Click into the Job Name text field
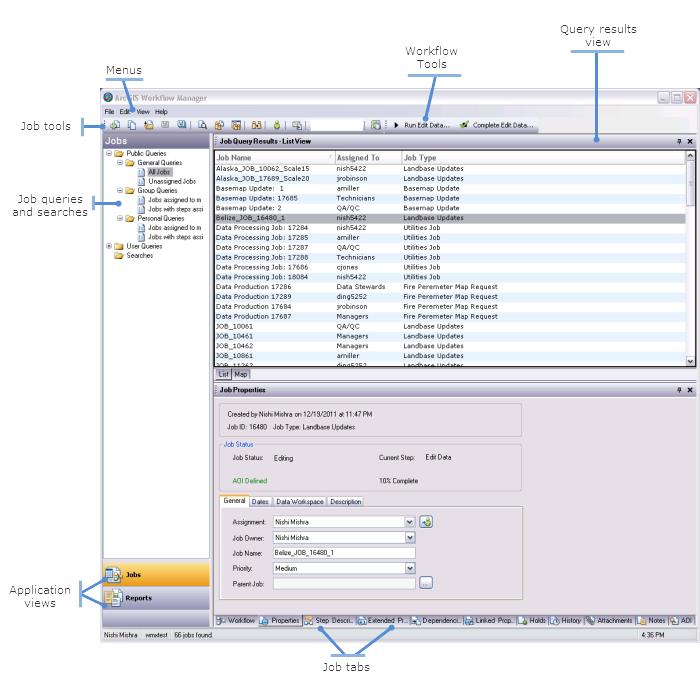700x700 pixels. (344, 553)
